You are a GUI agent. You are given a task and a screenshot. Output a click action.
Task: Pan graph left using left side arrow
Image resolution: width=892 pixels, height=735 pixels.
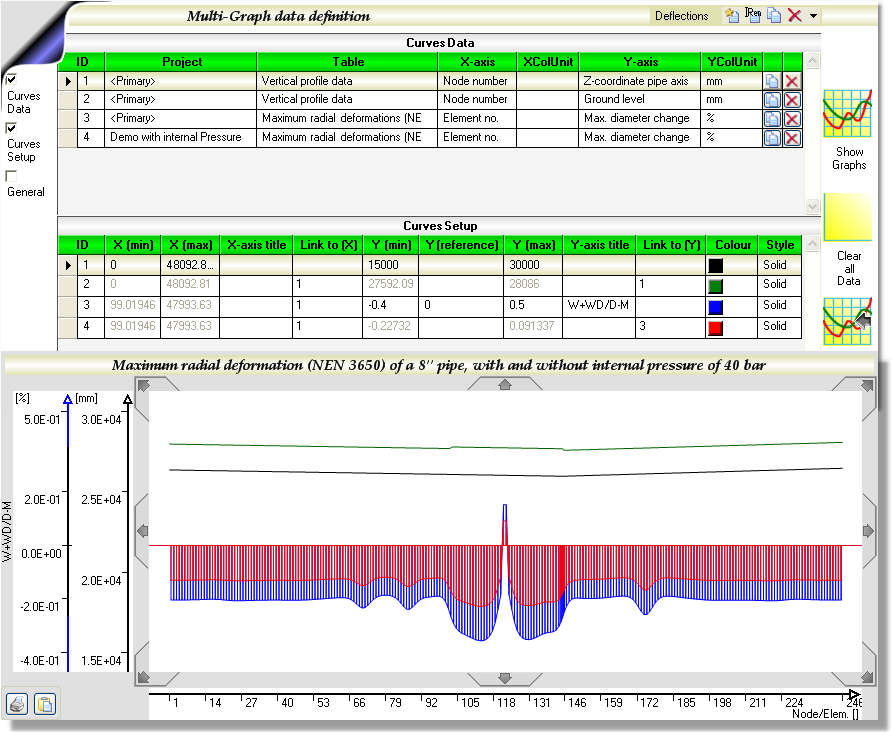pyautogui.click(x=144, y=529)
